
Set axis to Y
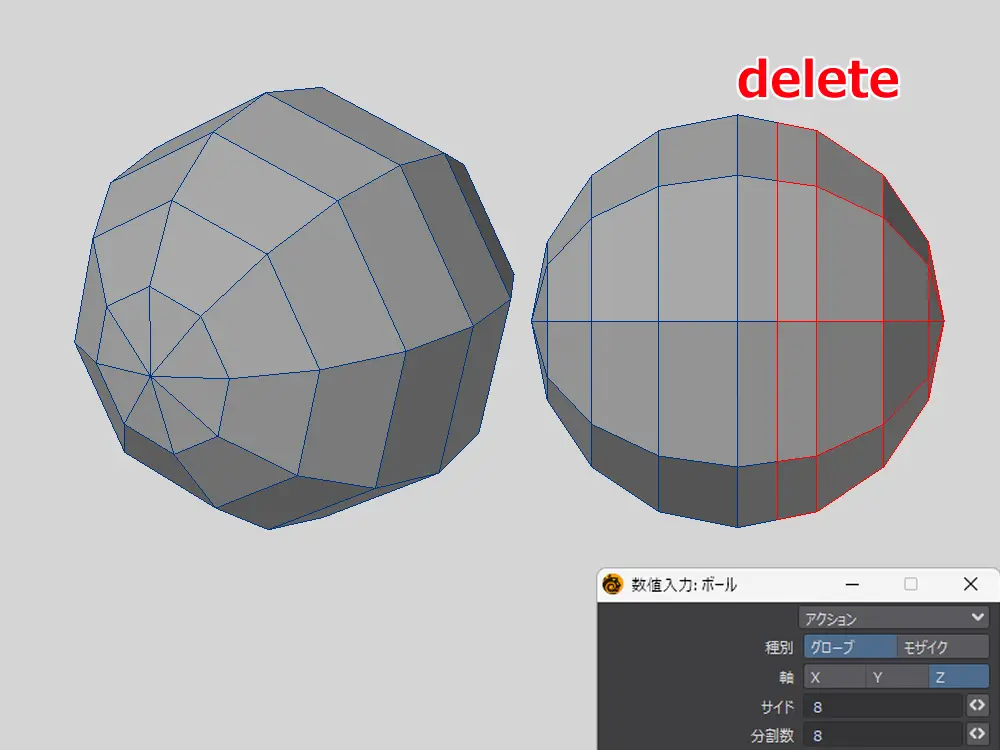896,677
